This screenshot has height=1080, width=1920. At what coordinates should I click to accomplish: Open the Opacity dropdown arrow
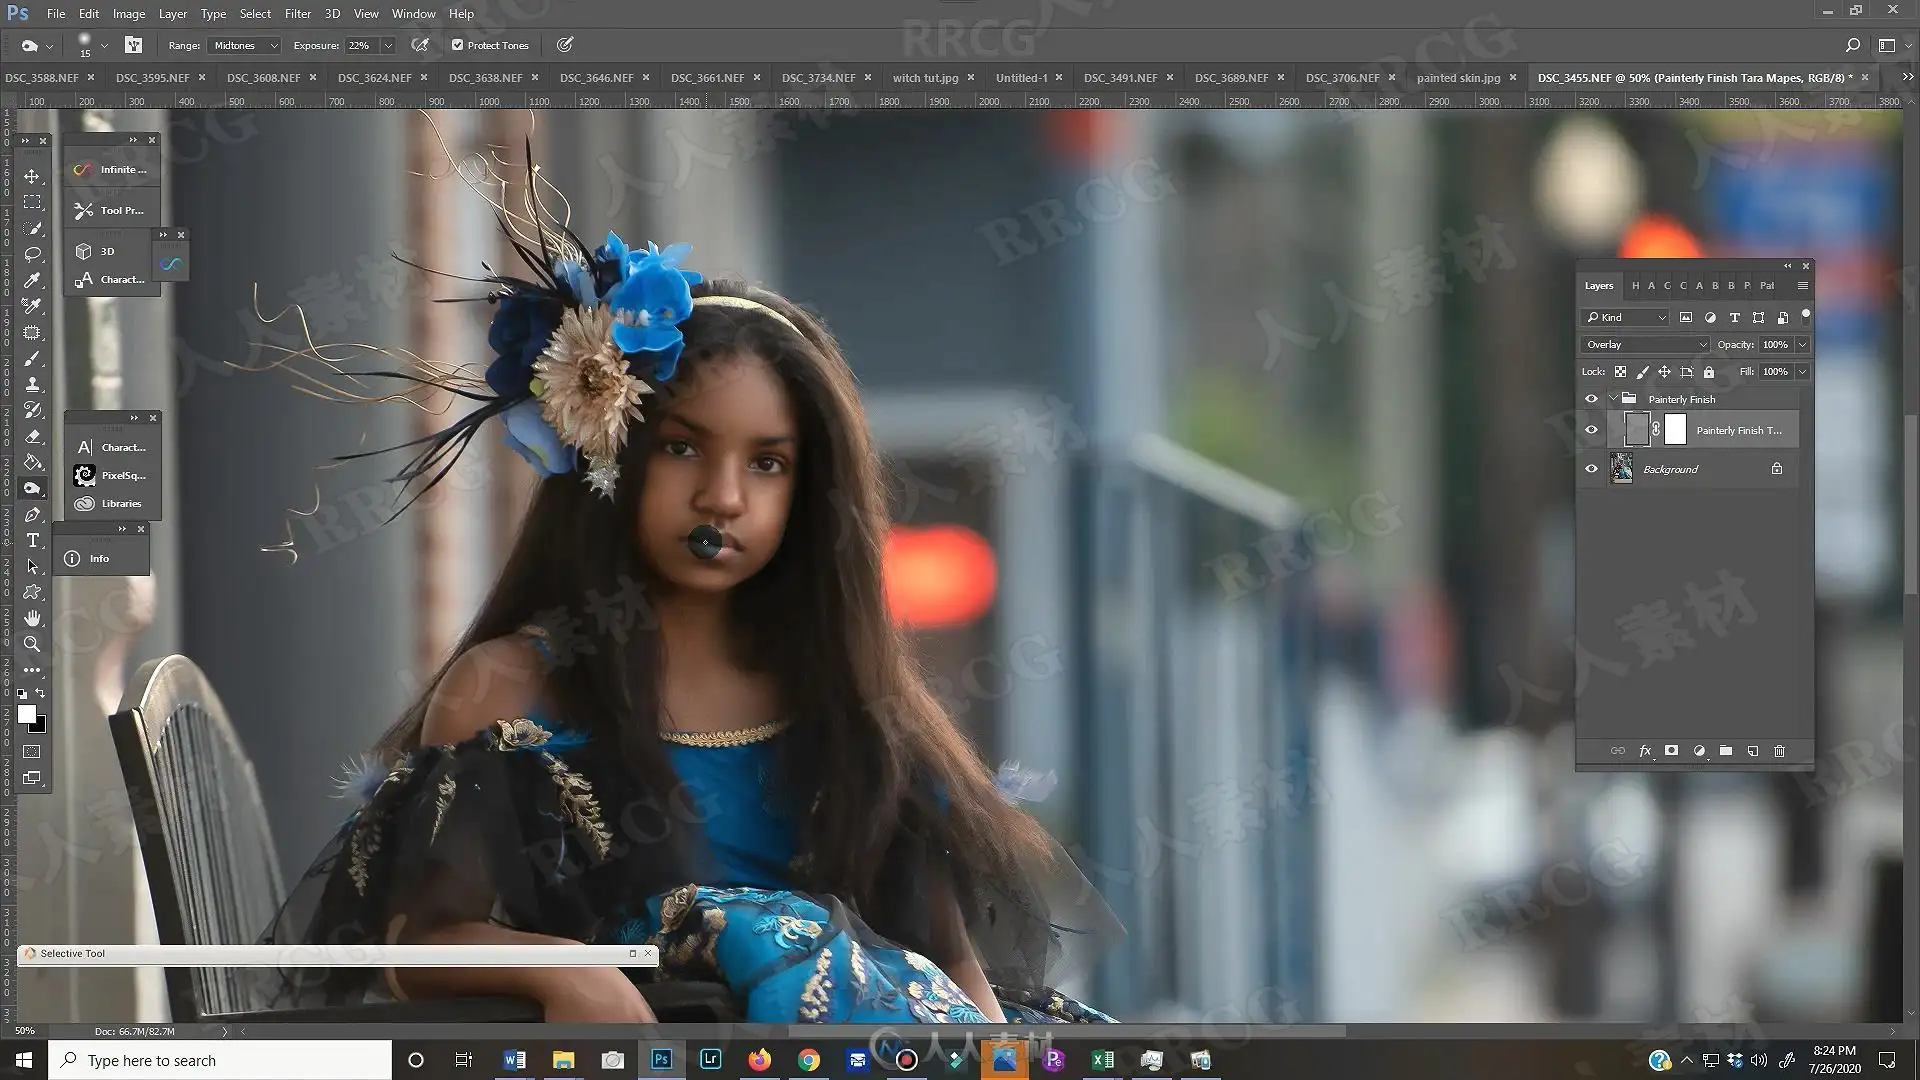pos(1802,344)
